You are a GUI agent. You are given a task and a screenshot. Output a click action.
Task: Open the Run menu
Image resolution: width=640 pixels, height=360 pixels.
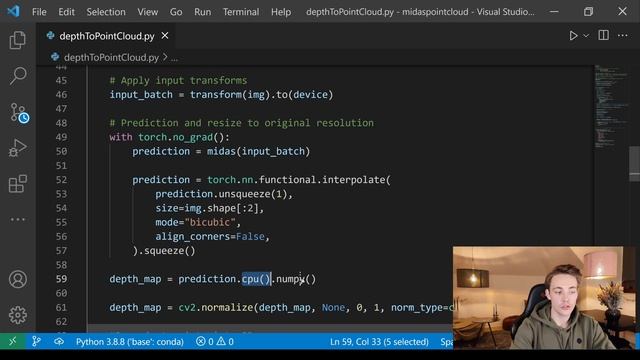pyautogui.click(x=202, y=12)
